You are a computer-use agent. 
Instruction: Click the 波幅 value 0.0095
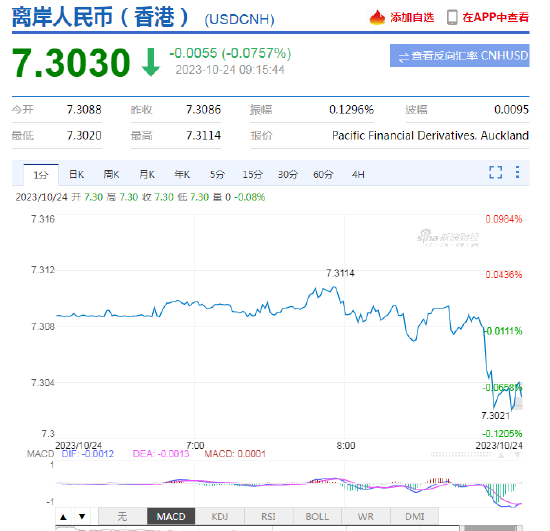[511, 109]
